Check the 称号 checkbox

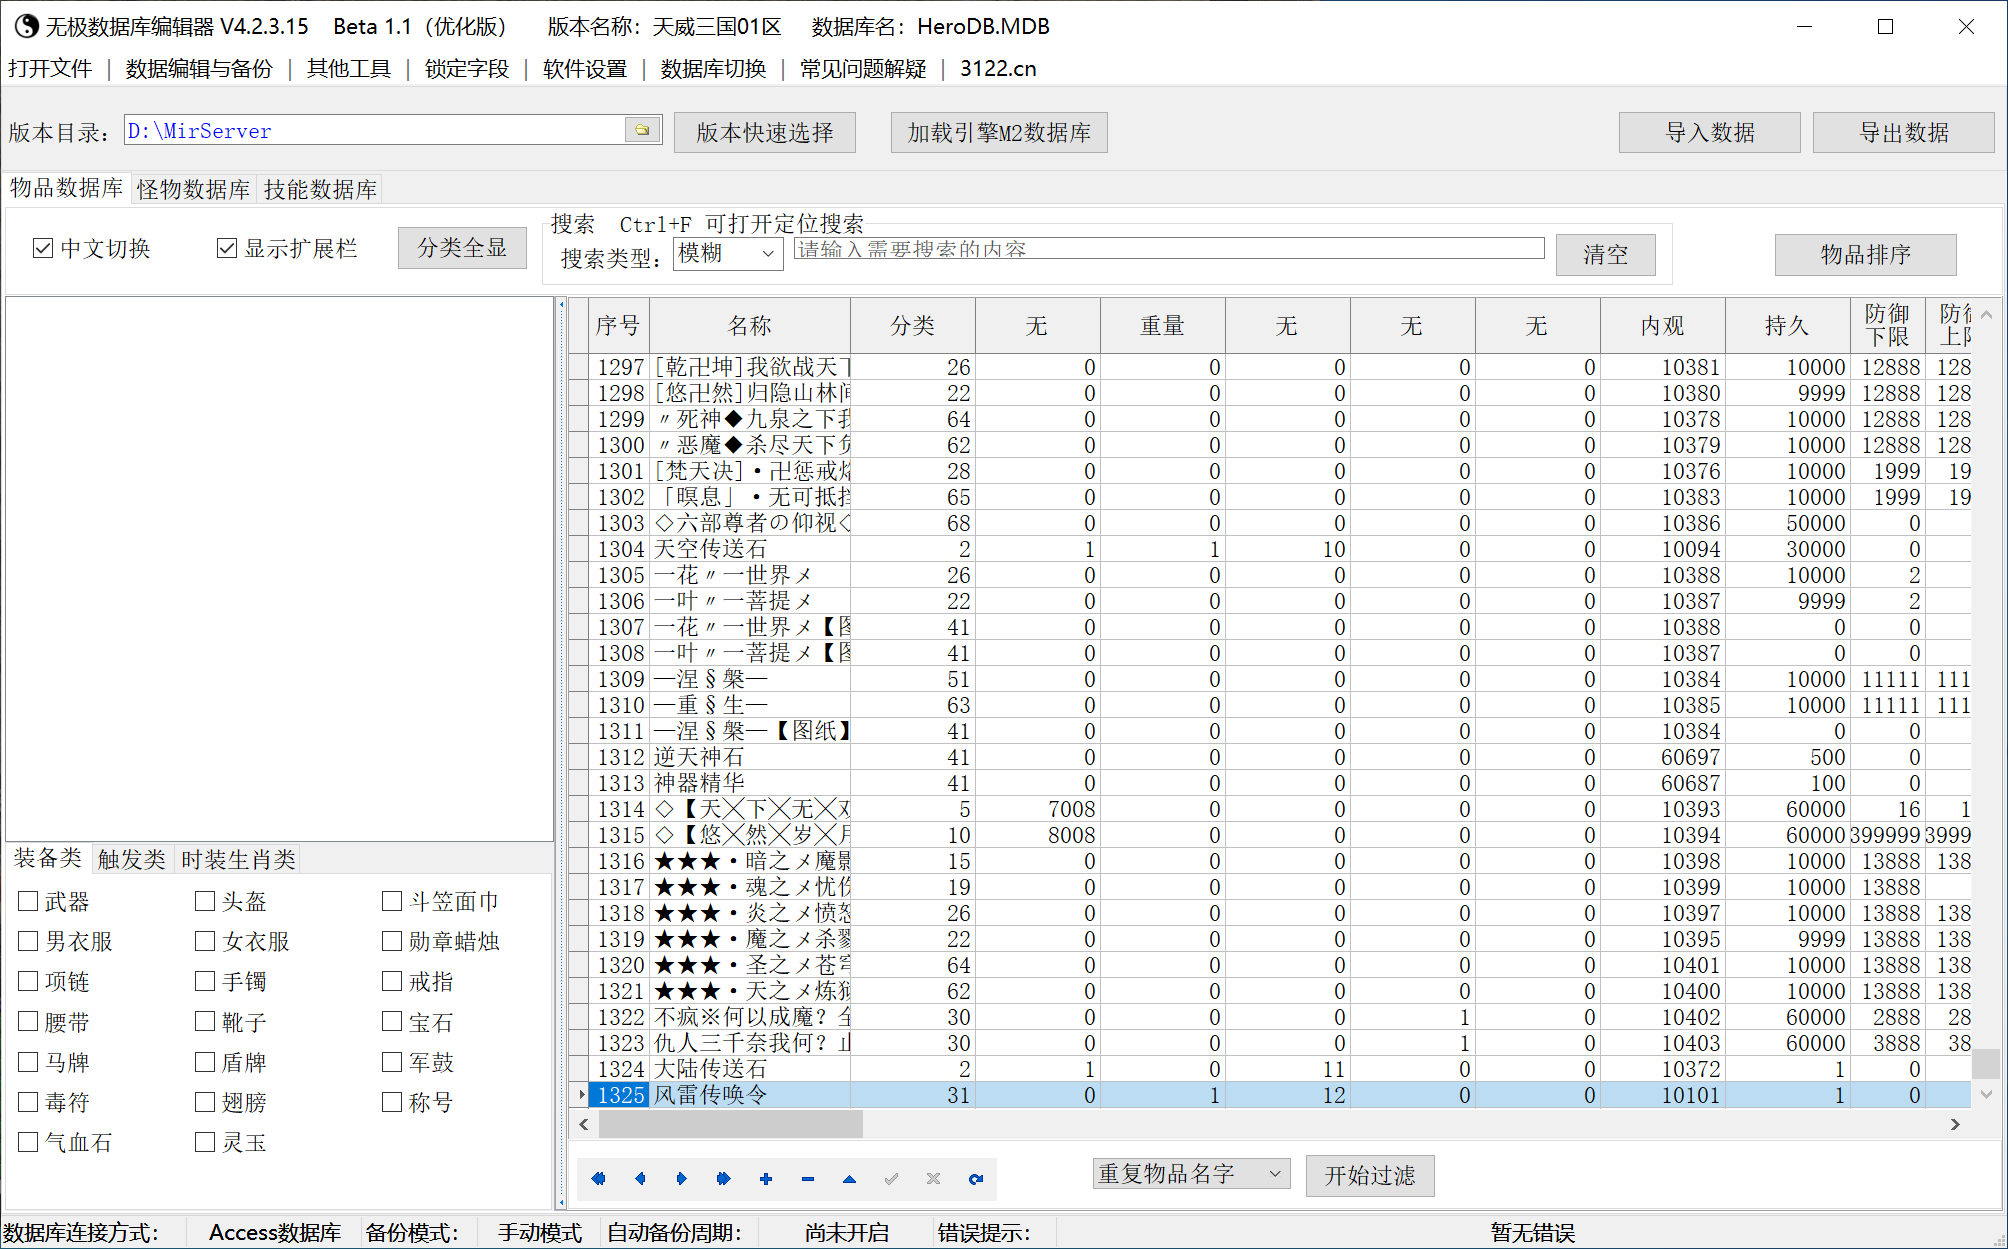point(392,1102)
